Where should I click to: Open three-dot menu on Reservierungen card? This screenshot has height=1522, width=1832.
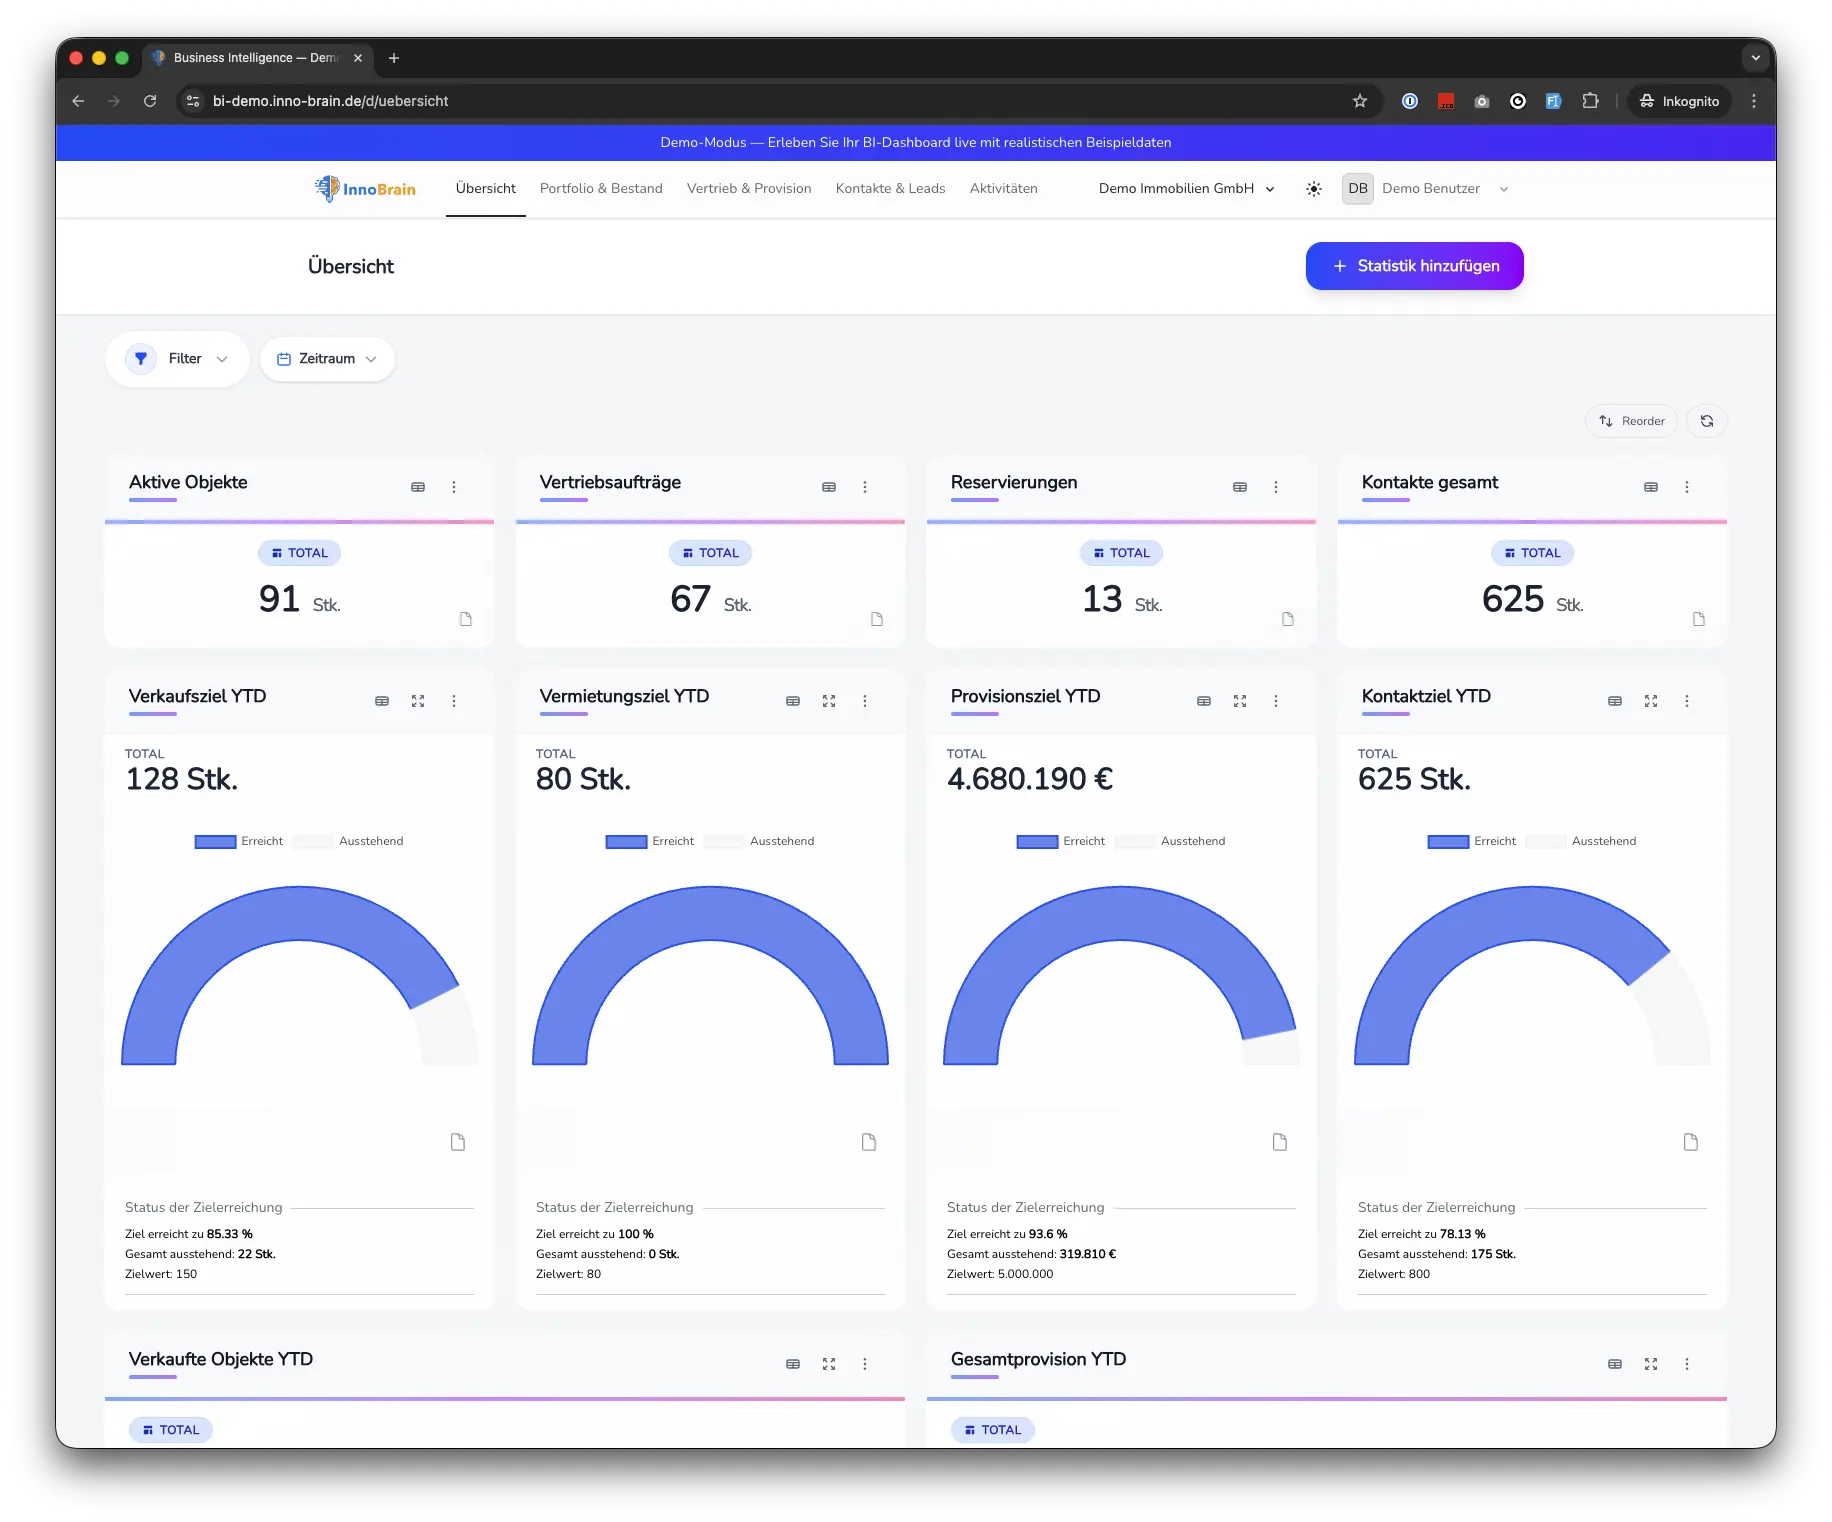1276,487
